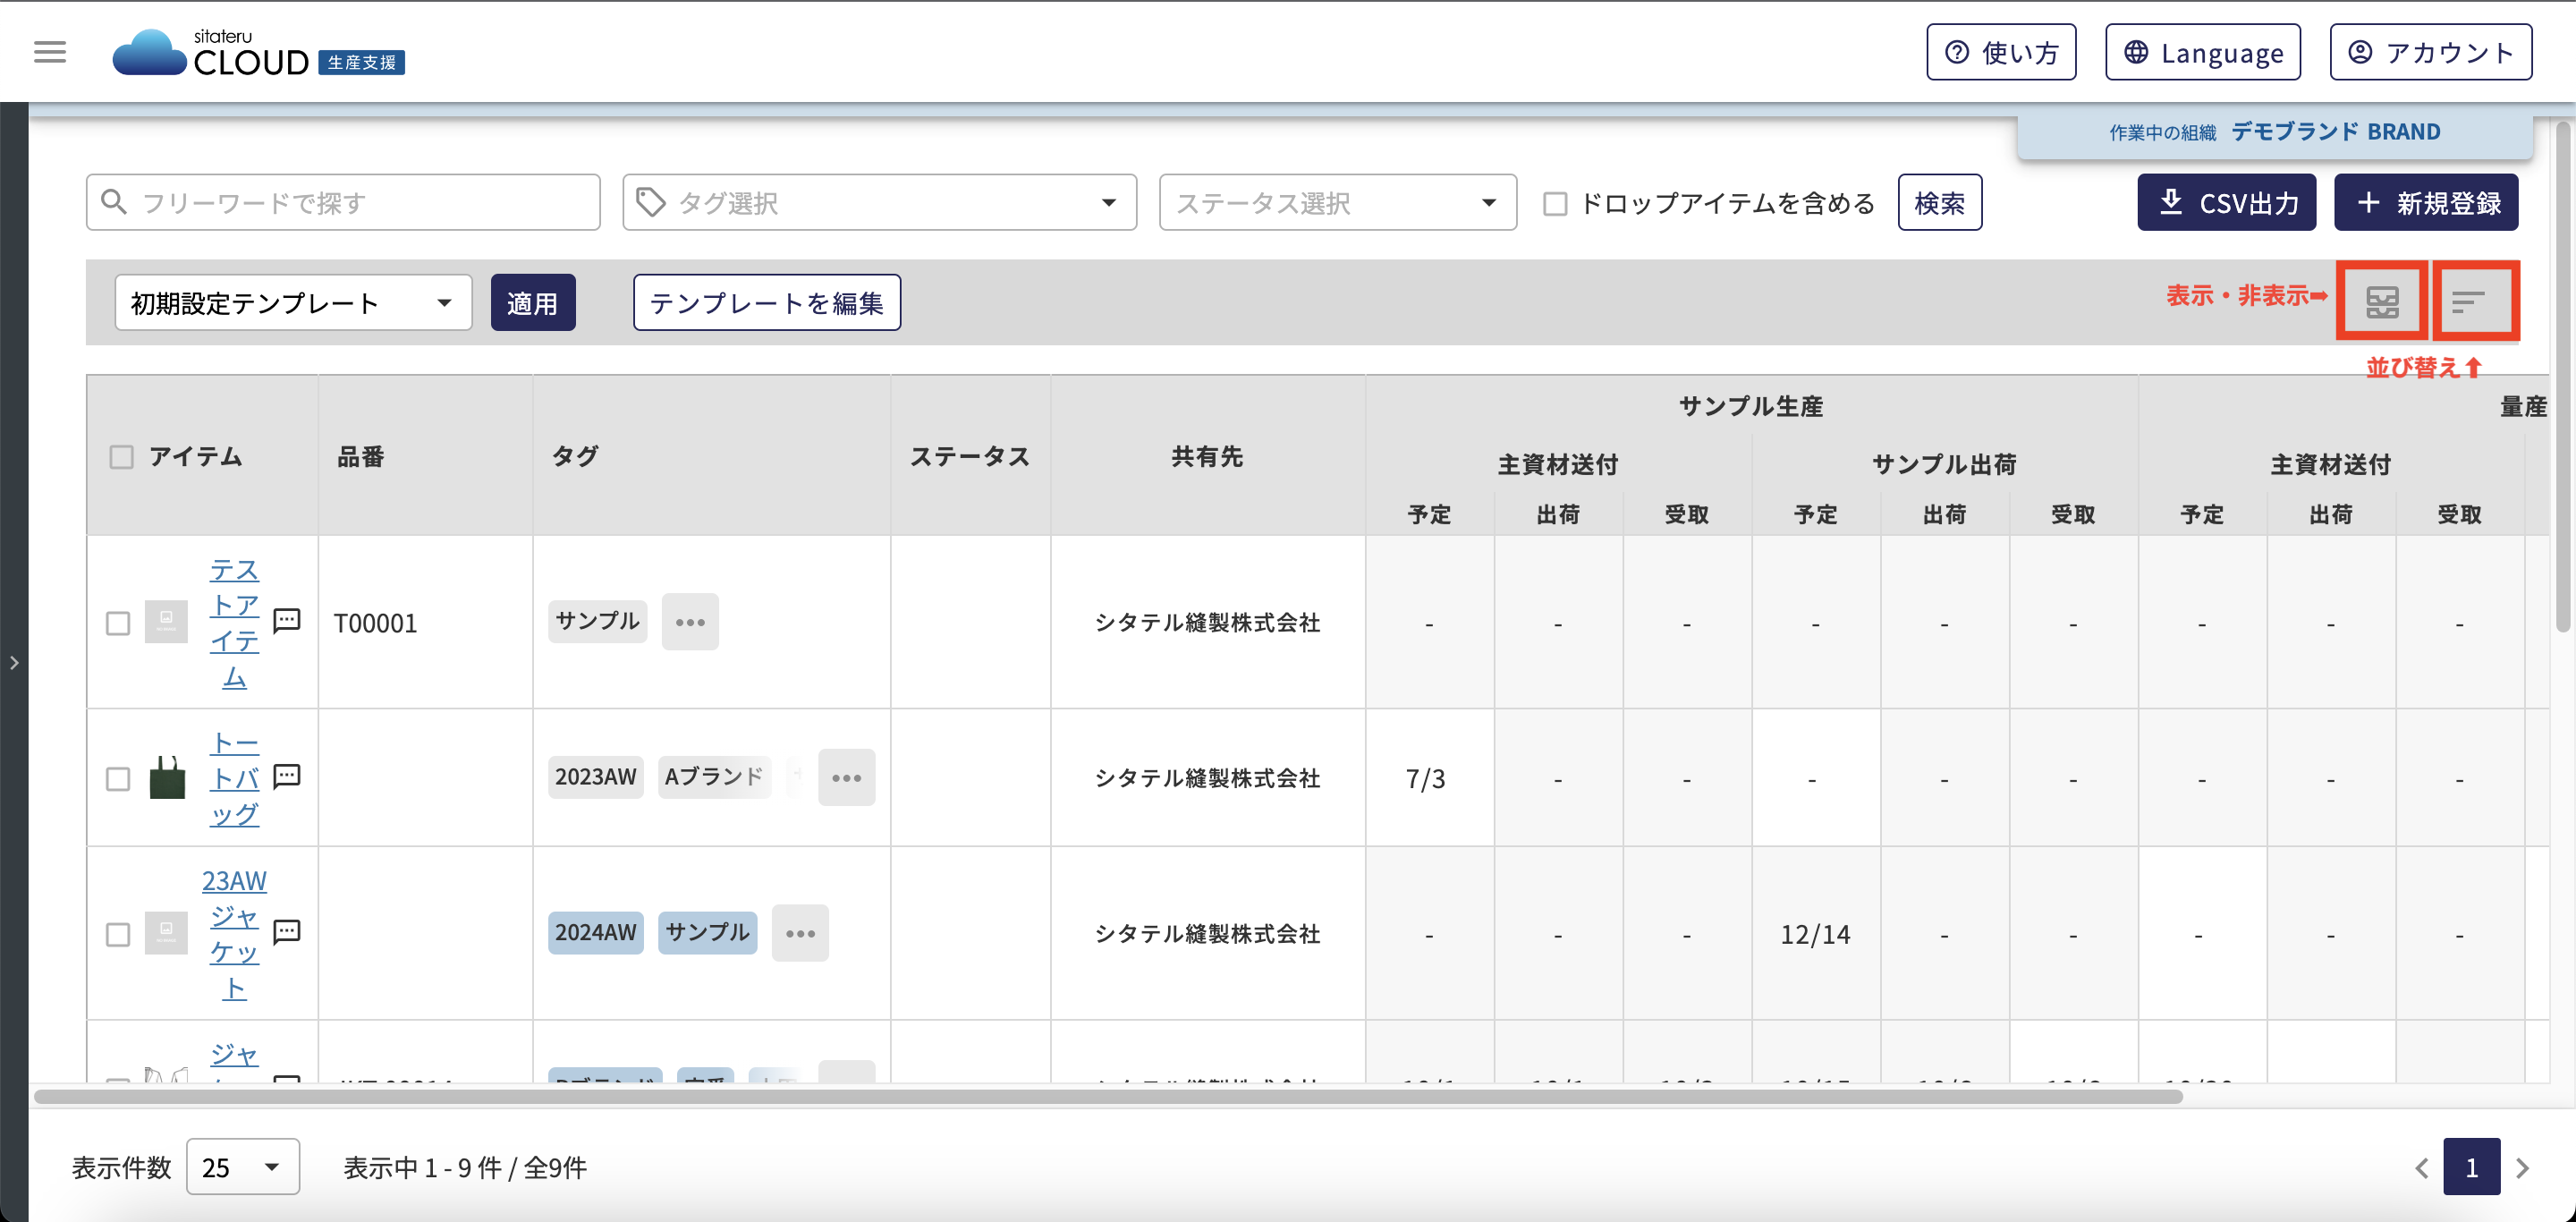2576x1222 pixels.
Task: Open the hamburger navigation menu
Action: [x=50, y=52]
